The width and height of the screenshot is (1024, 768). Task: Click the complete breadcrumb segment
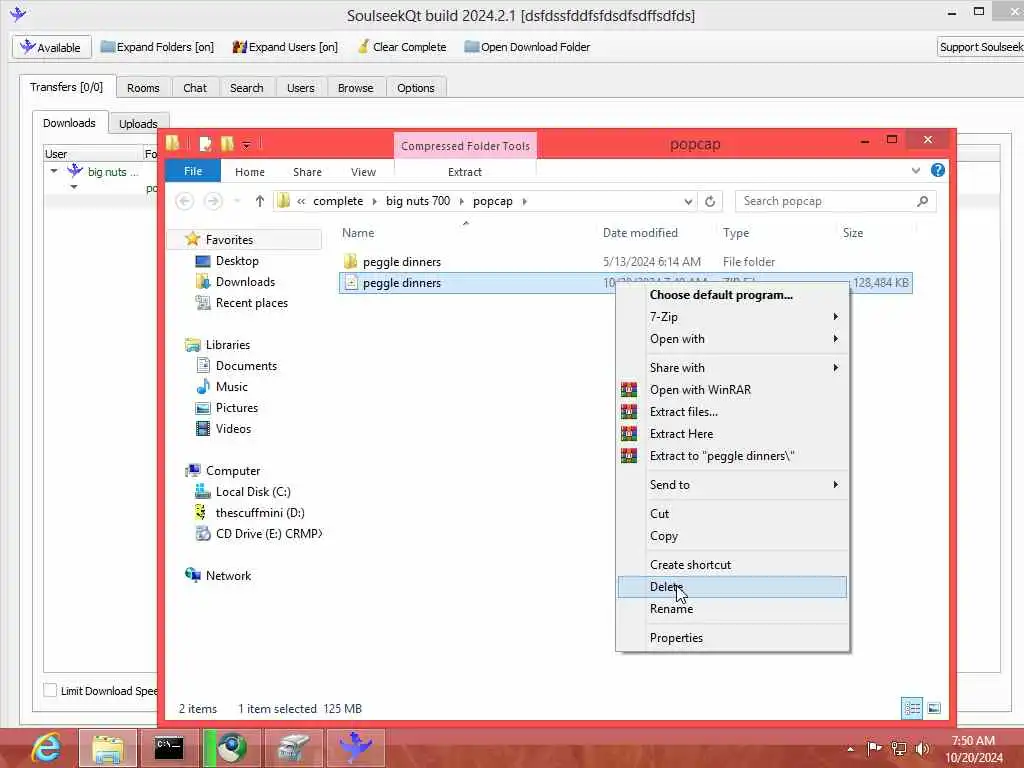pyautogui.click(x=338, y=201)
